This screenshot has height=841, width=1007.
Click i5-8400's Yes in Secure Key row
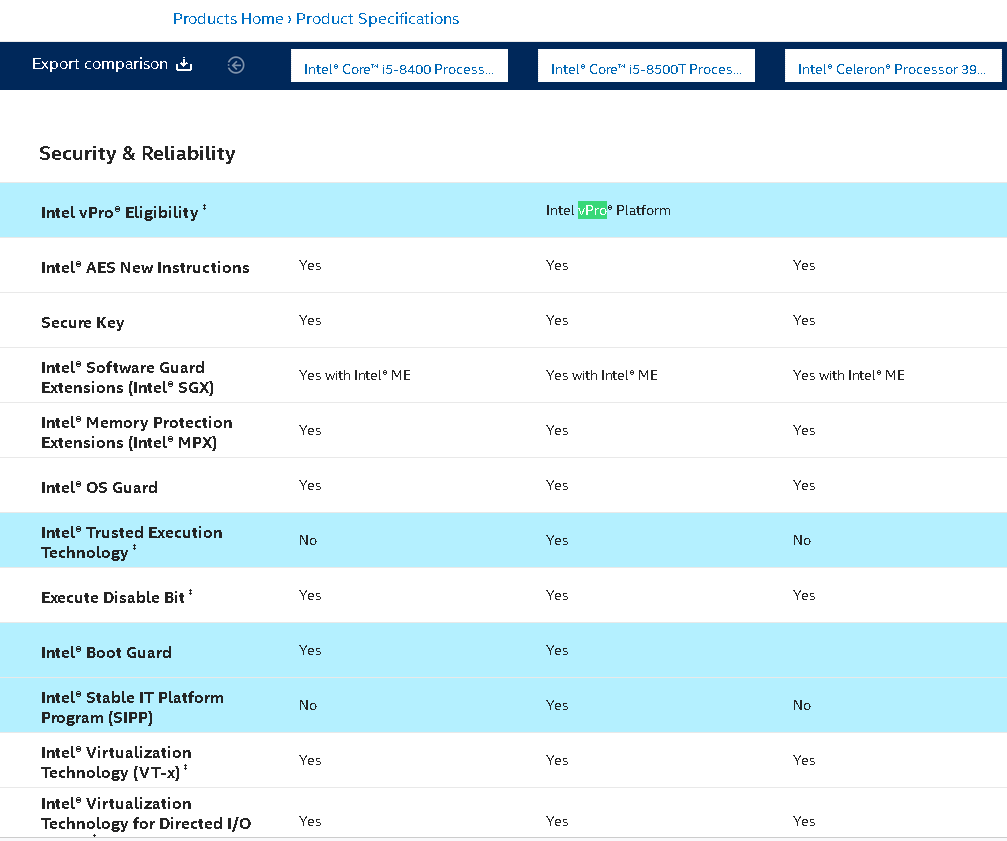click(310, 320)
